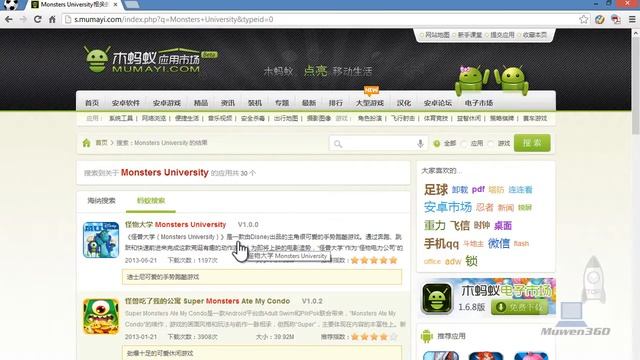Screen dimensions: 640x360
Task: Open the 汉化 navigation item
Action: point(404,103)
